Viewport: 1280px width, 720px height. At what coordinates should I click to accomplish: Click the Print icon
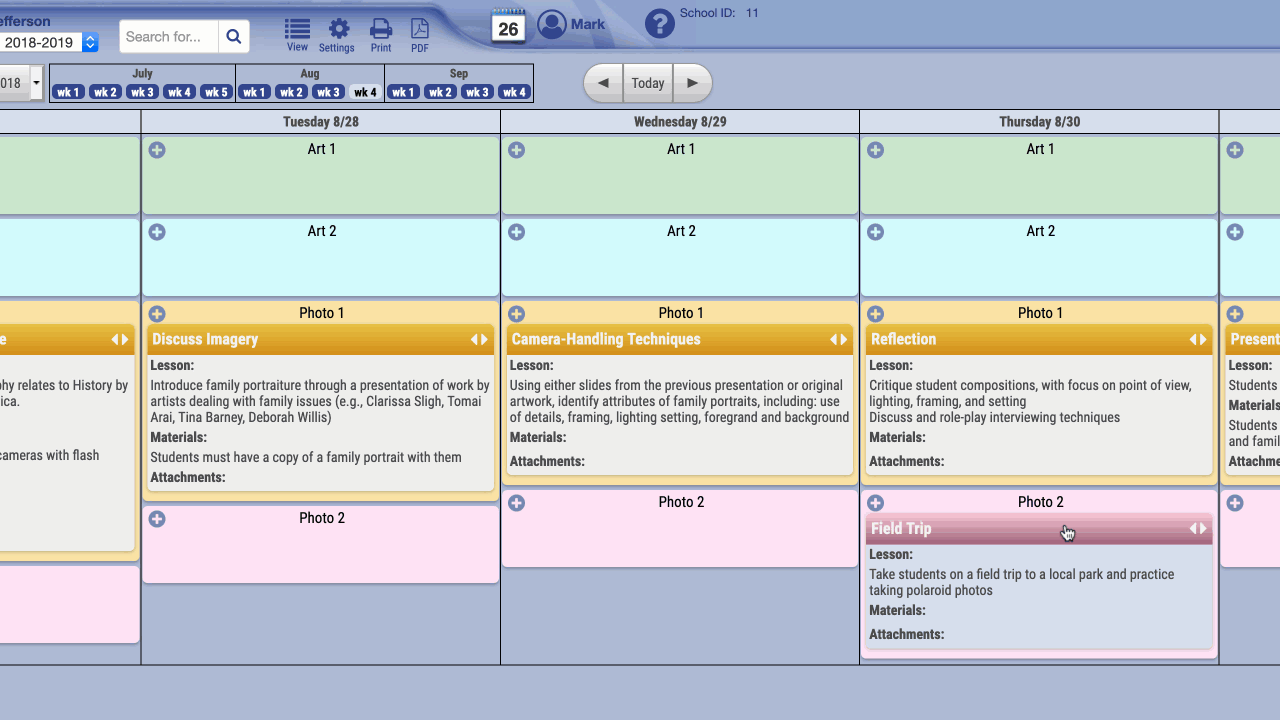tap(381, 30)
